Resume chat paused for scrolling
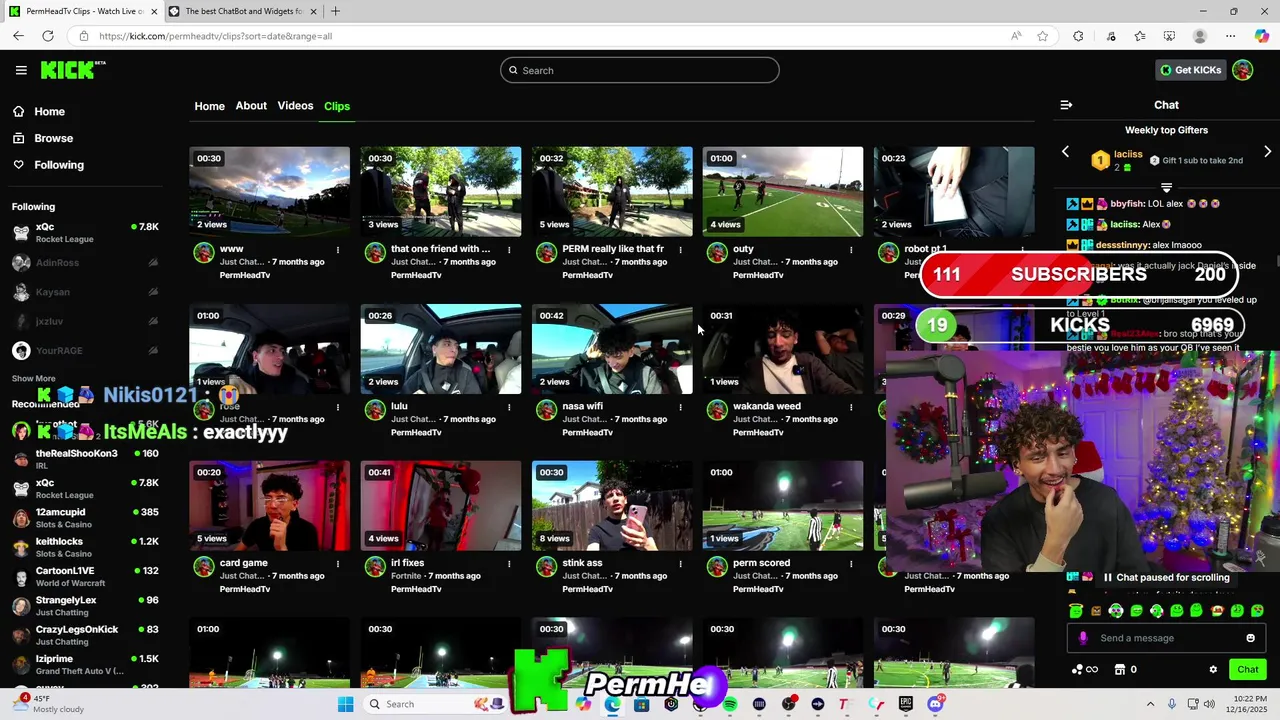Image resolution: width=1280 pixels, height=720 pixels. [x=1166, y=578]
